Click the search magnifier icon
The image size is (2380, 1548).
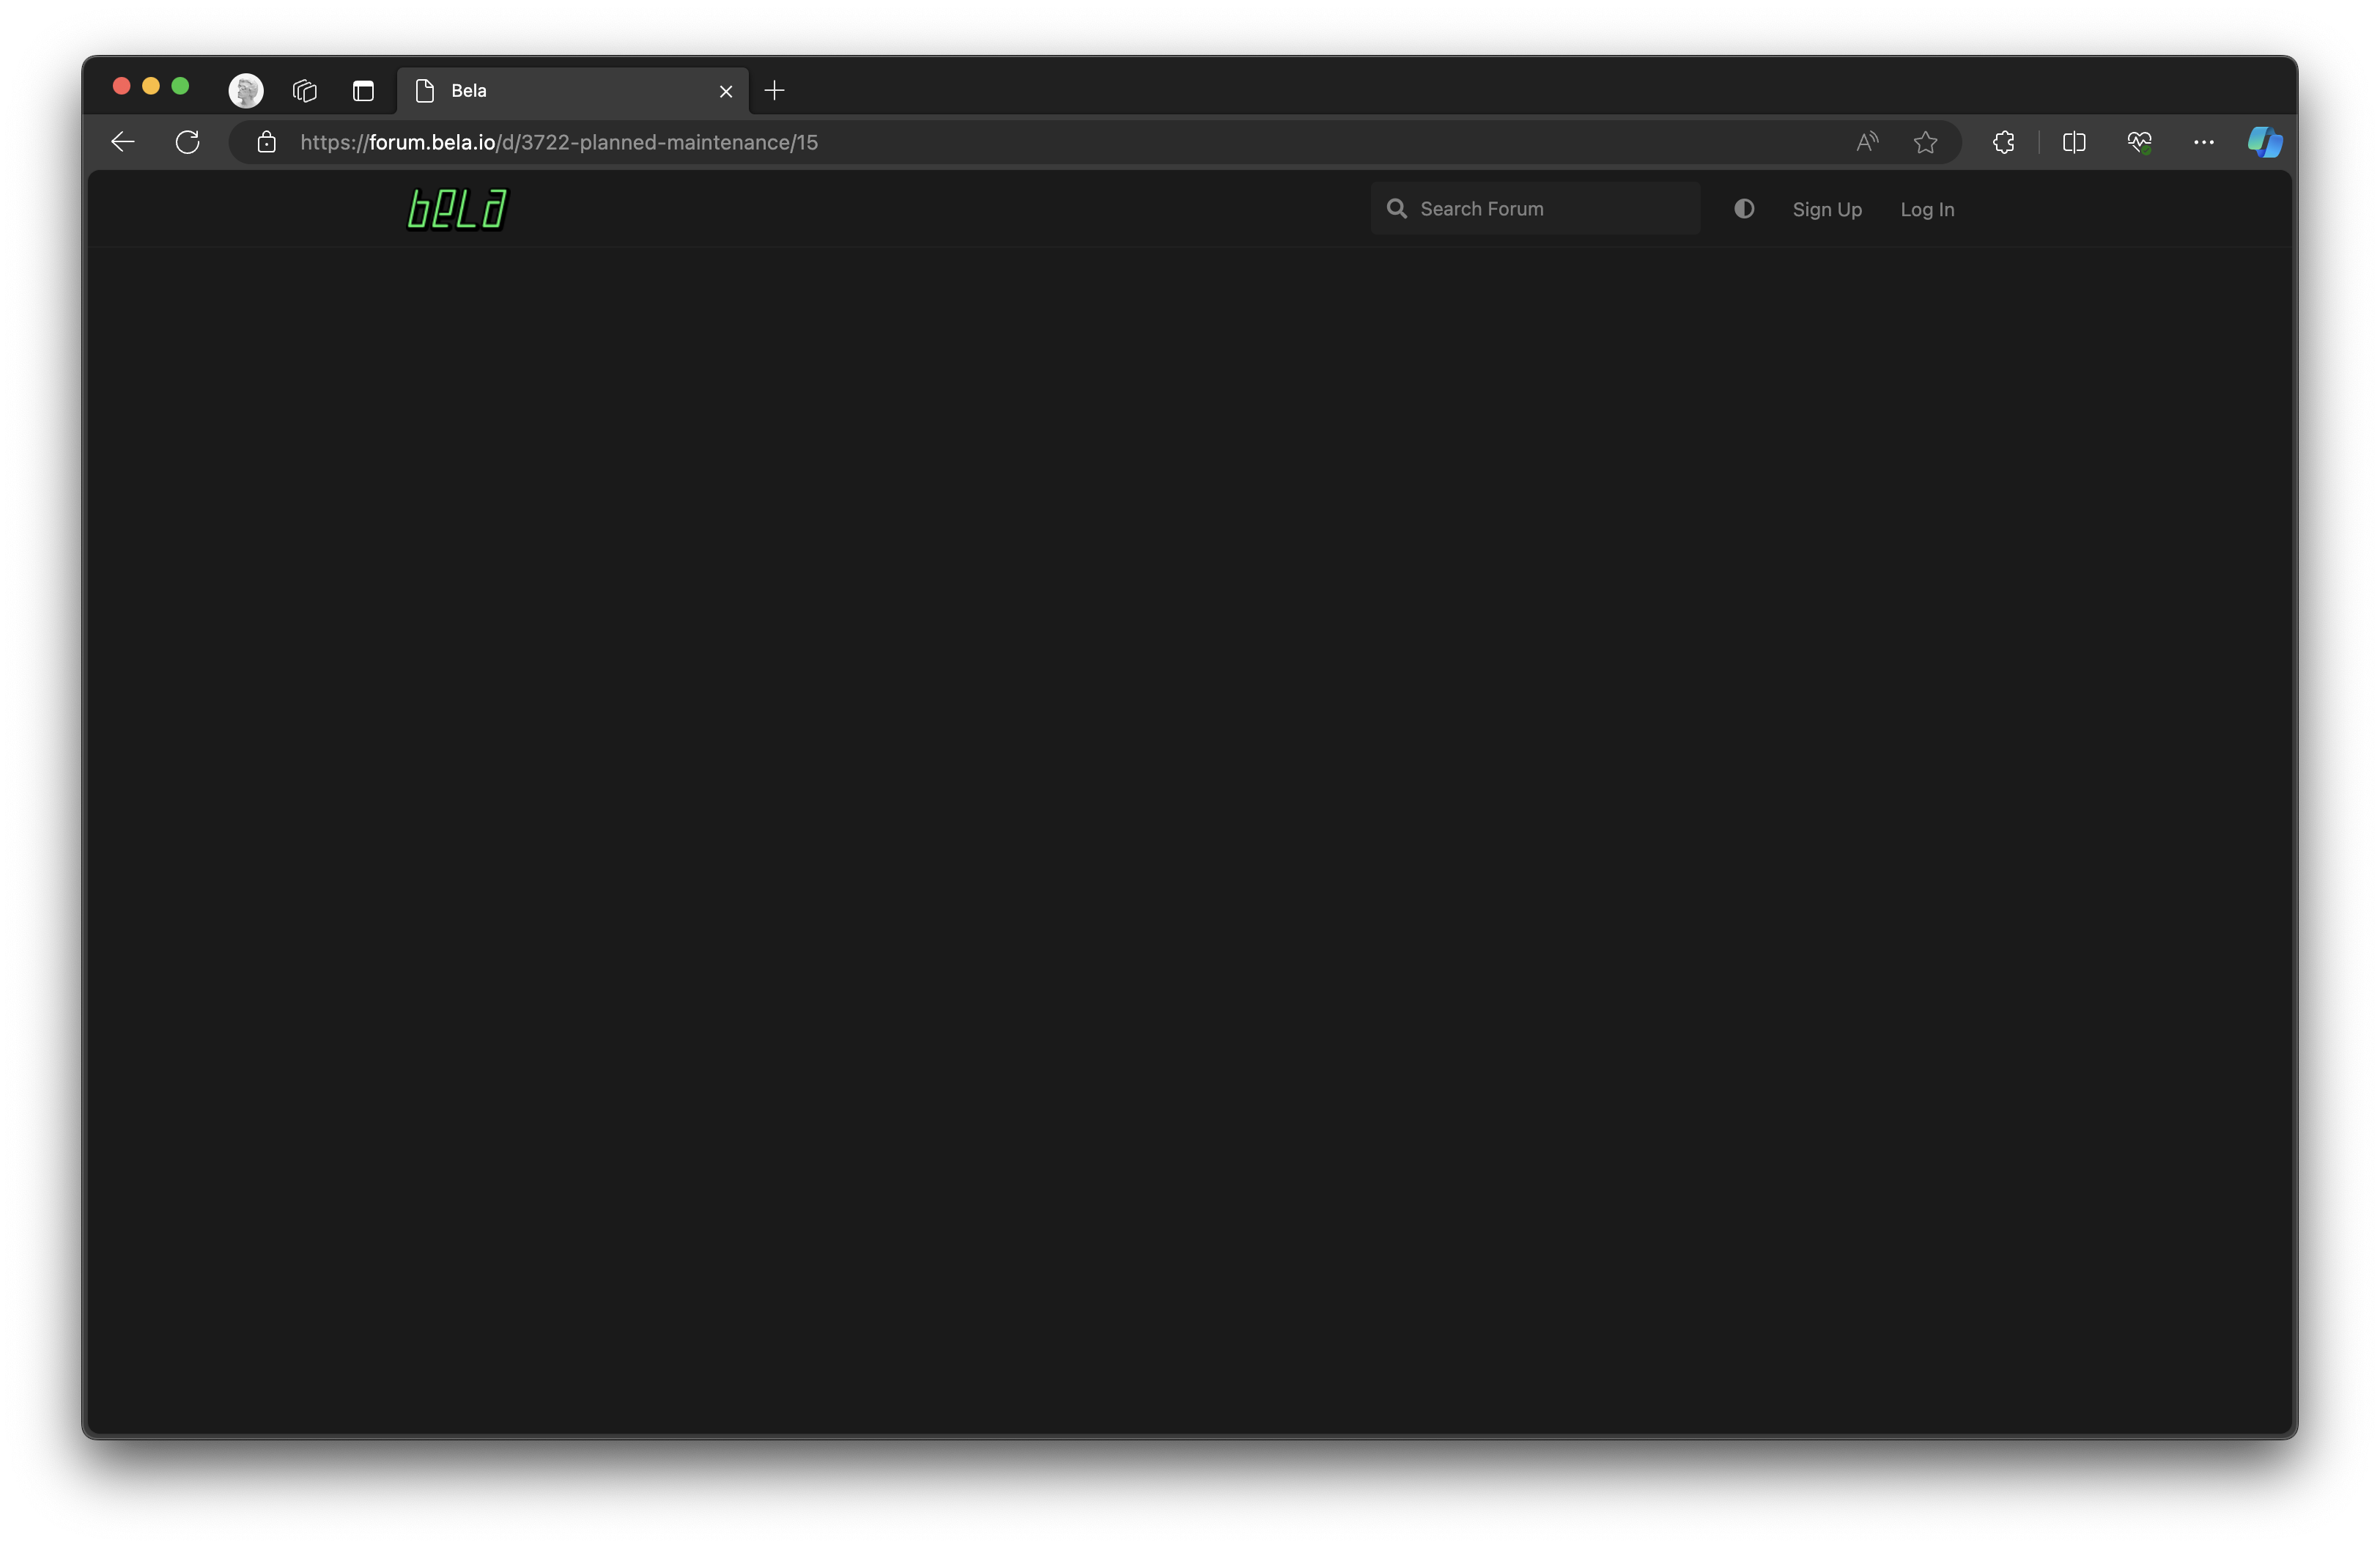pos(1396,209)
